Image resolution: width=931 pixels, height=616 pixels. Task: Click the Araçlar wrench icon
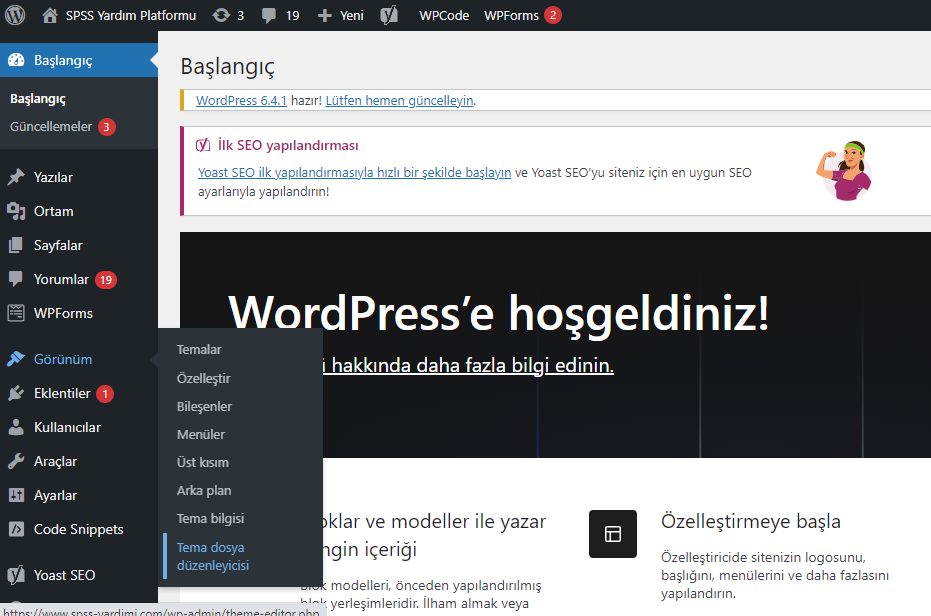[x=16, y=461]
